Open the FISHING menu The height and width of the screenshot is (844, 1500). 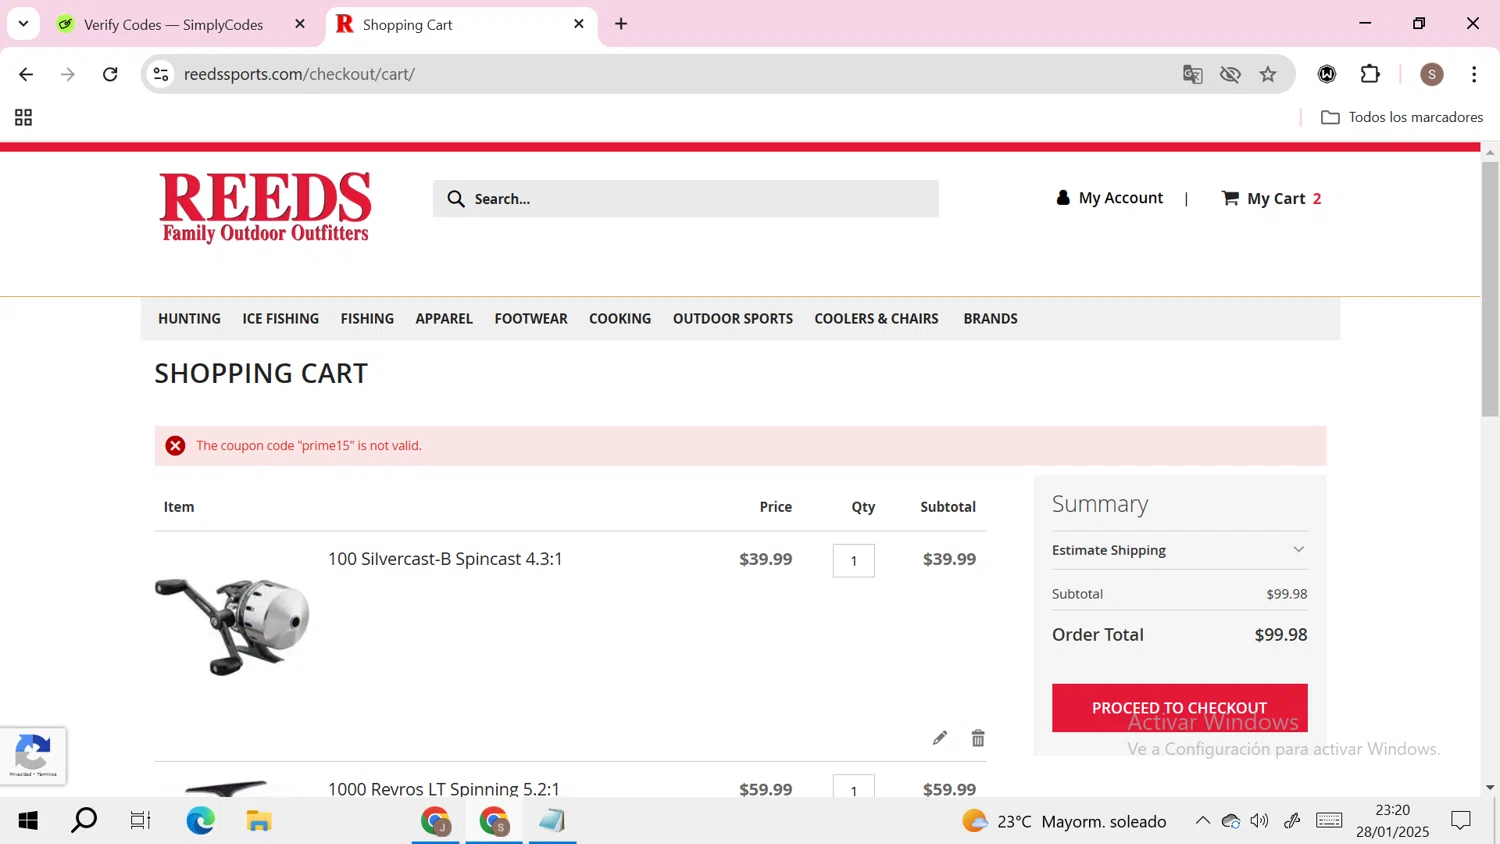tap(367, 319)
